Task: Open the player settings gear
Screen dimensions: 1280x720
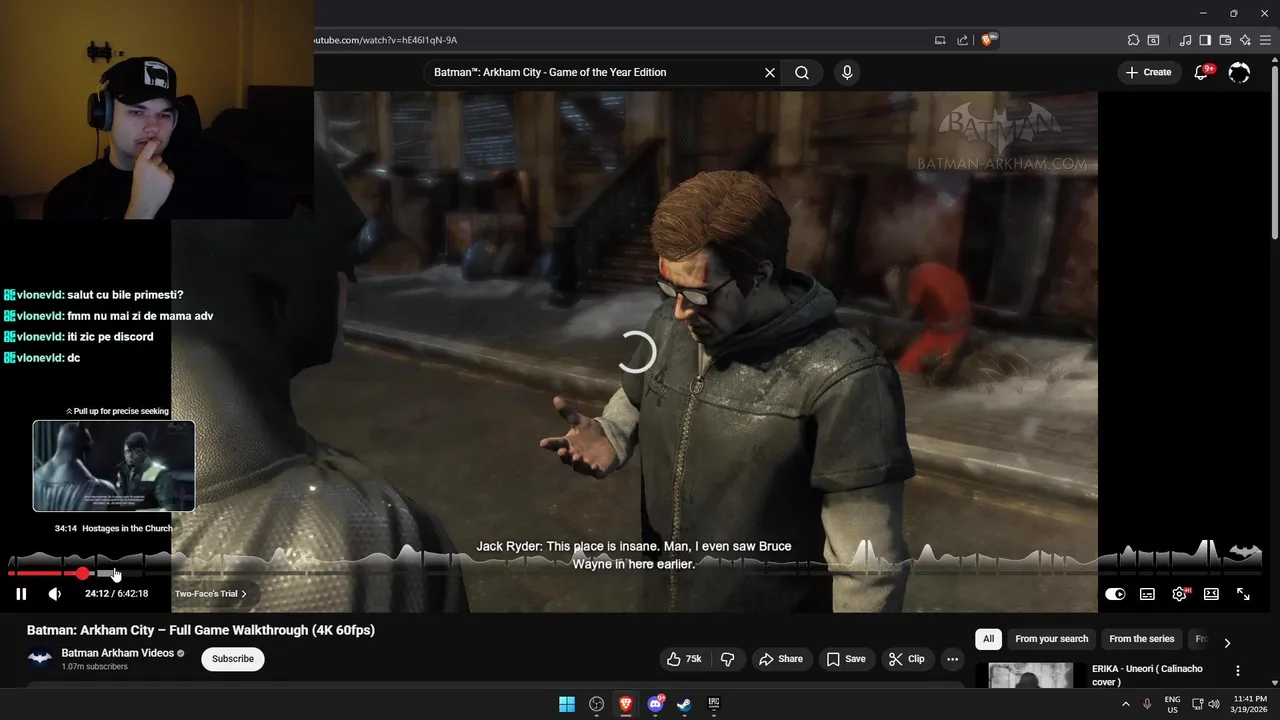Action: 1179,594
